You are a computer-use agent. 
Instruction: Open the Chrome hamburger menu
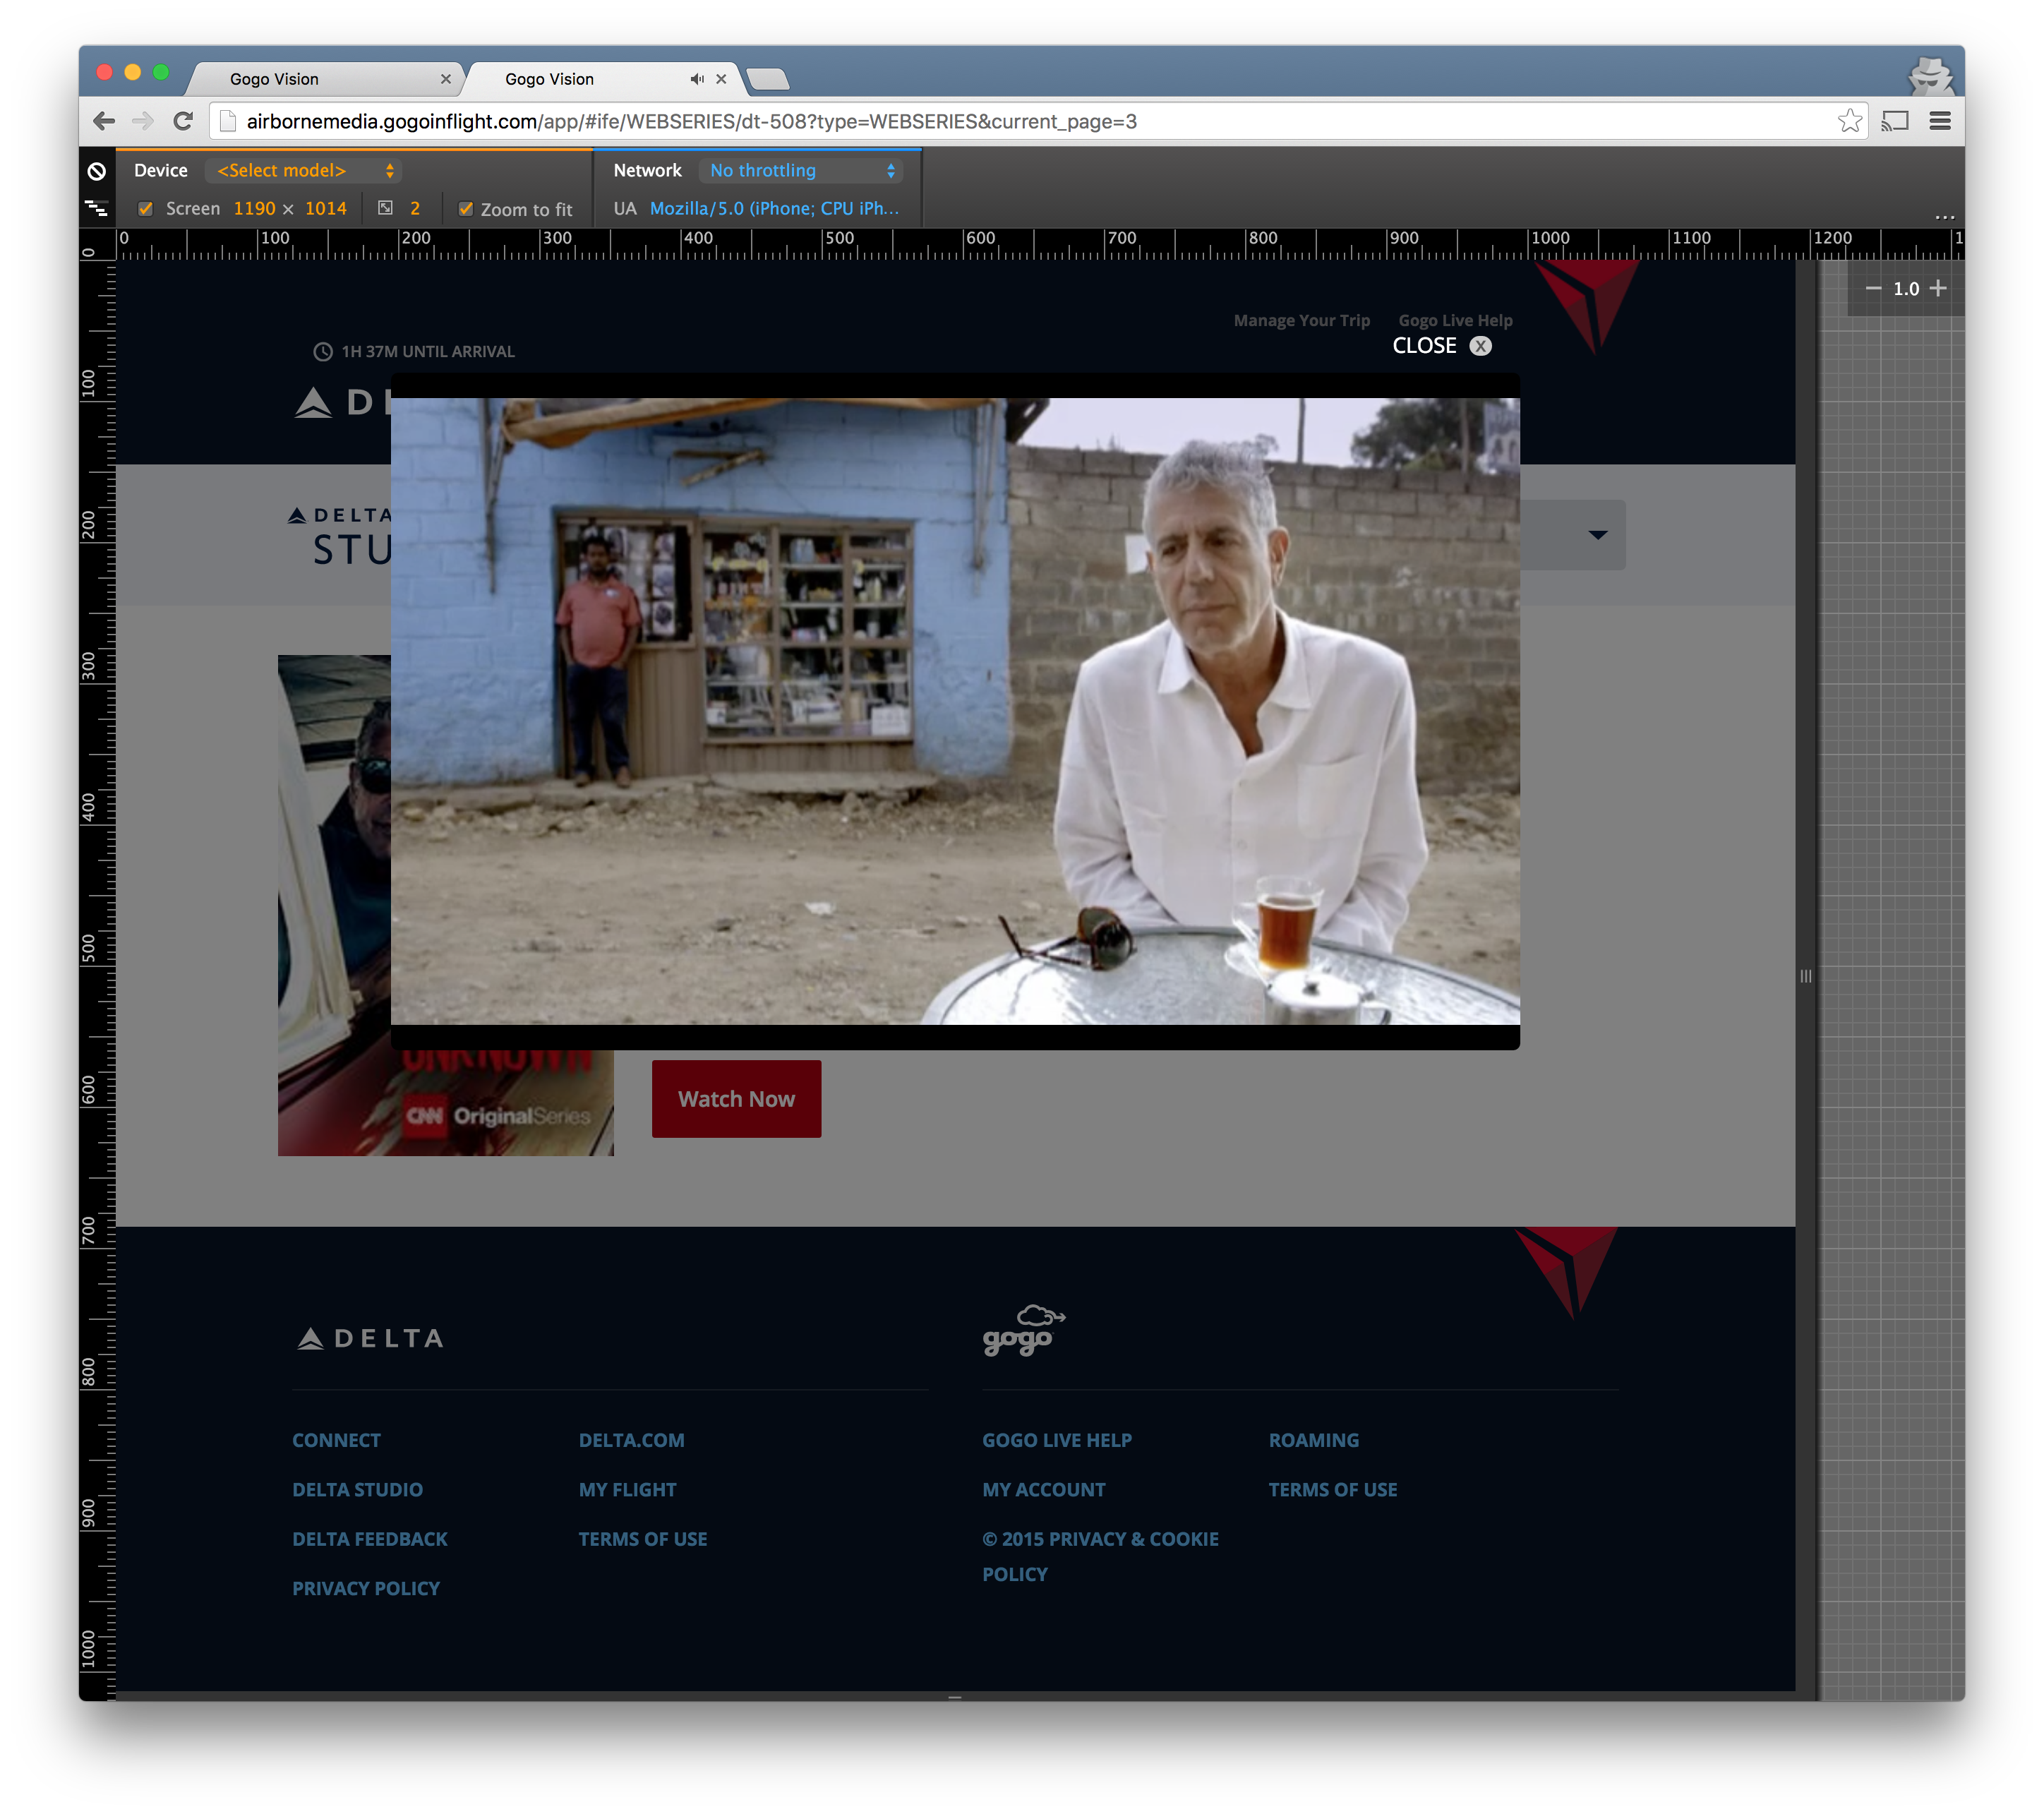1940,121
